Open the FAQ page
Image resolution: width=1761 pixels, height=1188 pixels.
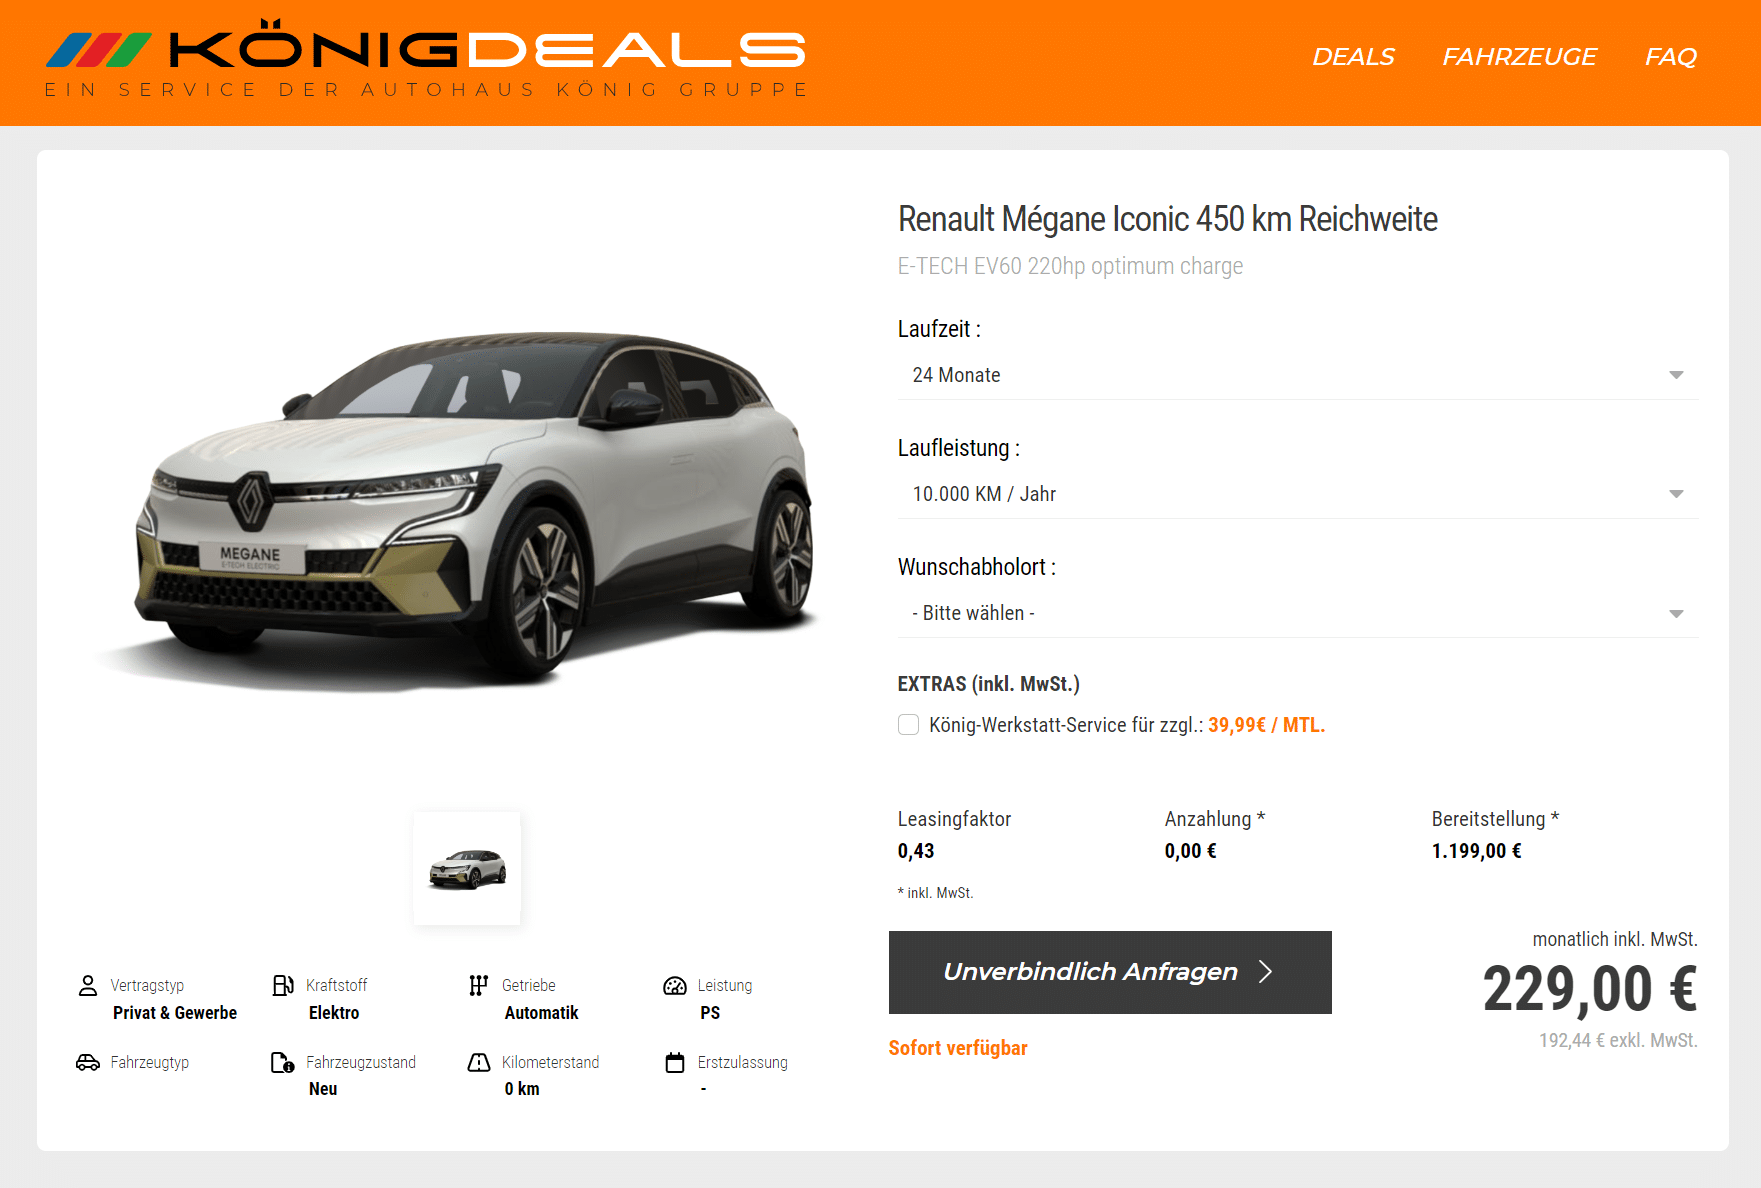coord(1671,57)
